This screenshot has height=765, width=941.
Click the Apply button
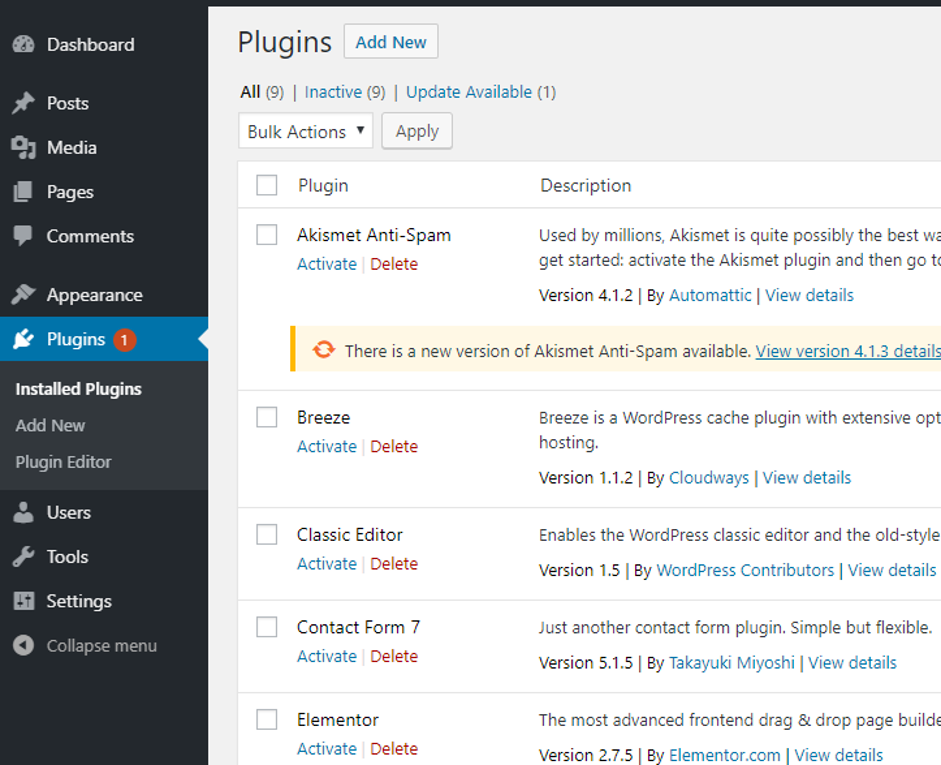click(x=417, y=131)
